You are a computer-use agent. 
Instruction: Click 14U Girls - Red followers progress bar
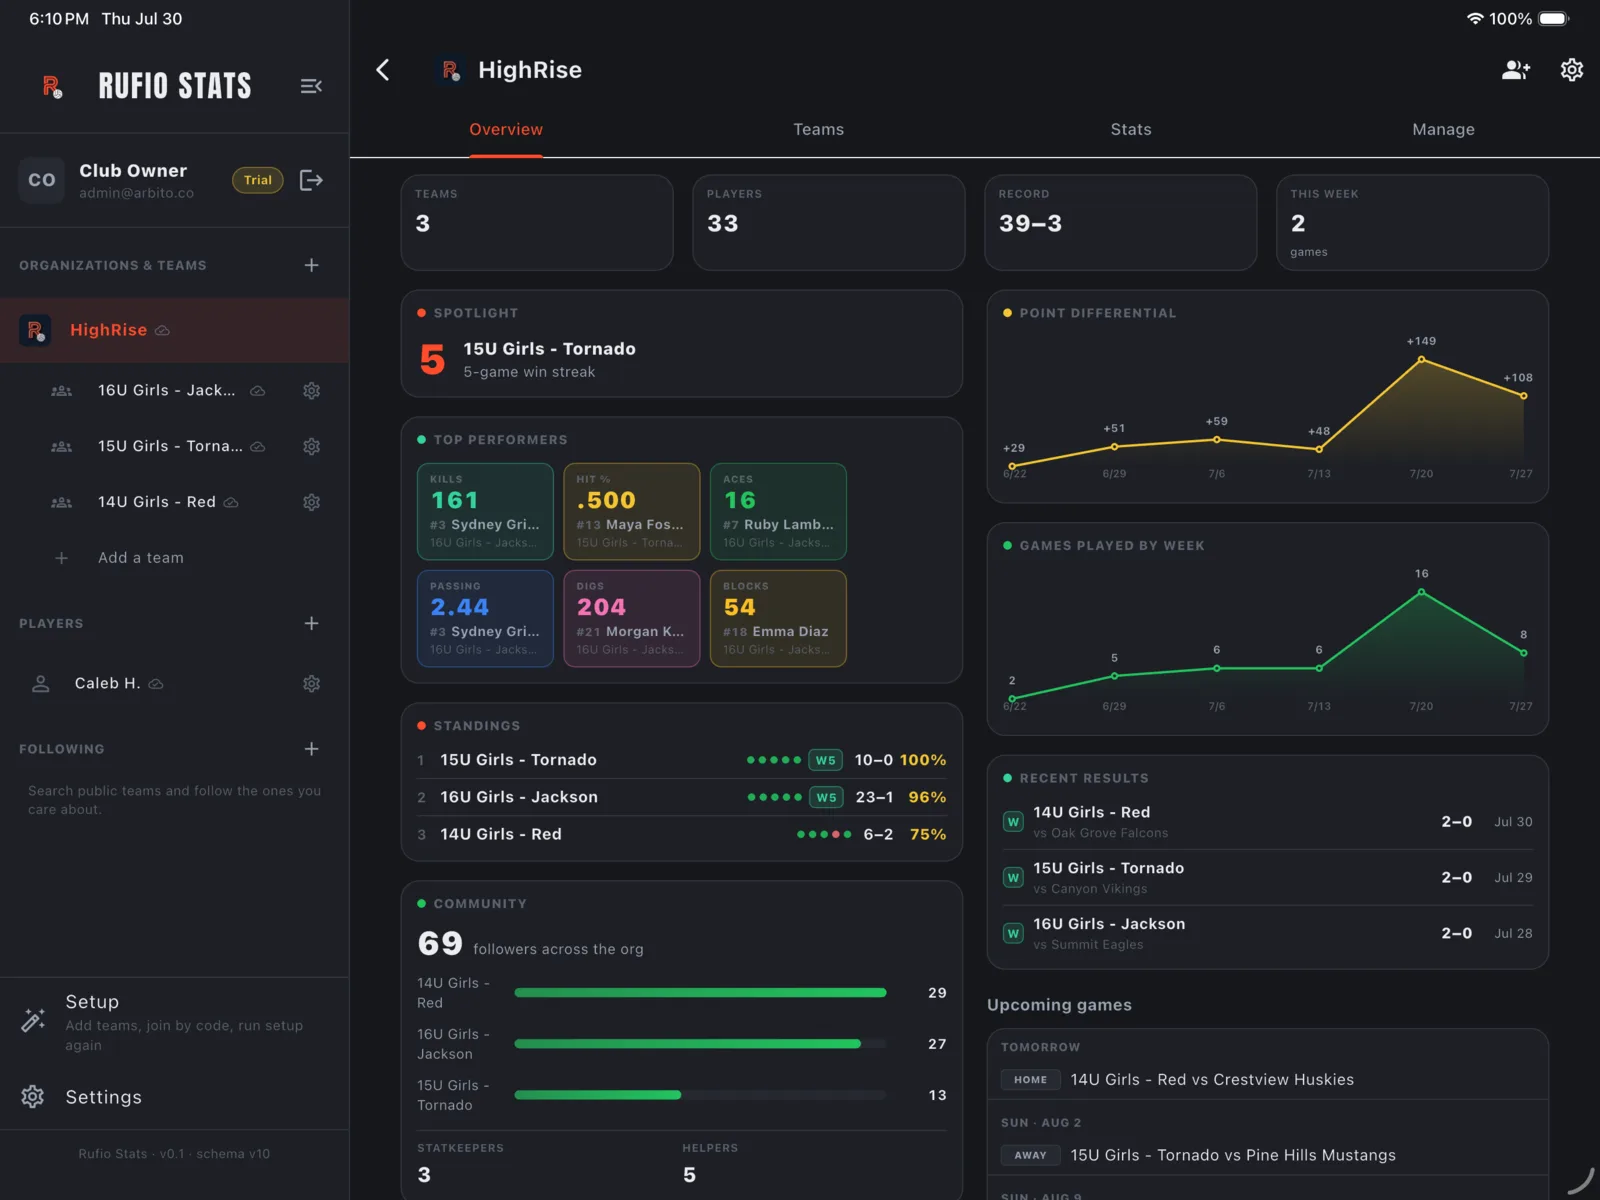pyautogui.click(x=700, y=993)
